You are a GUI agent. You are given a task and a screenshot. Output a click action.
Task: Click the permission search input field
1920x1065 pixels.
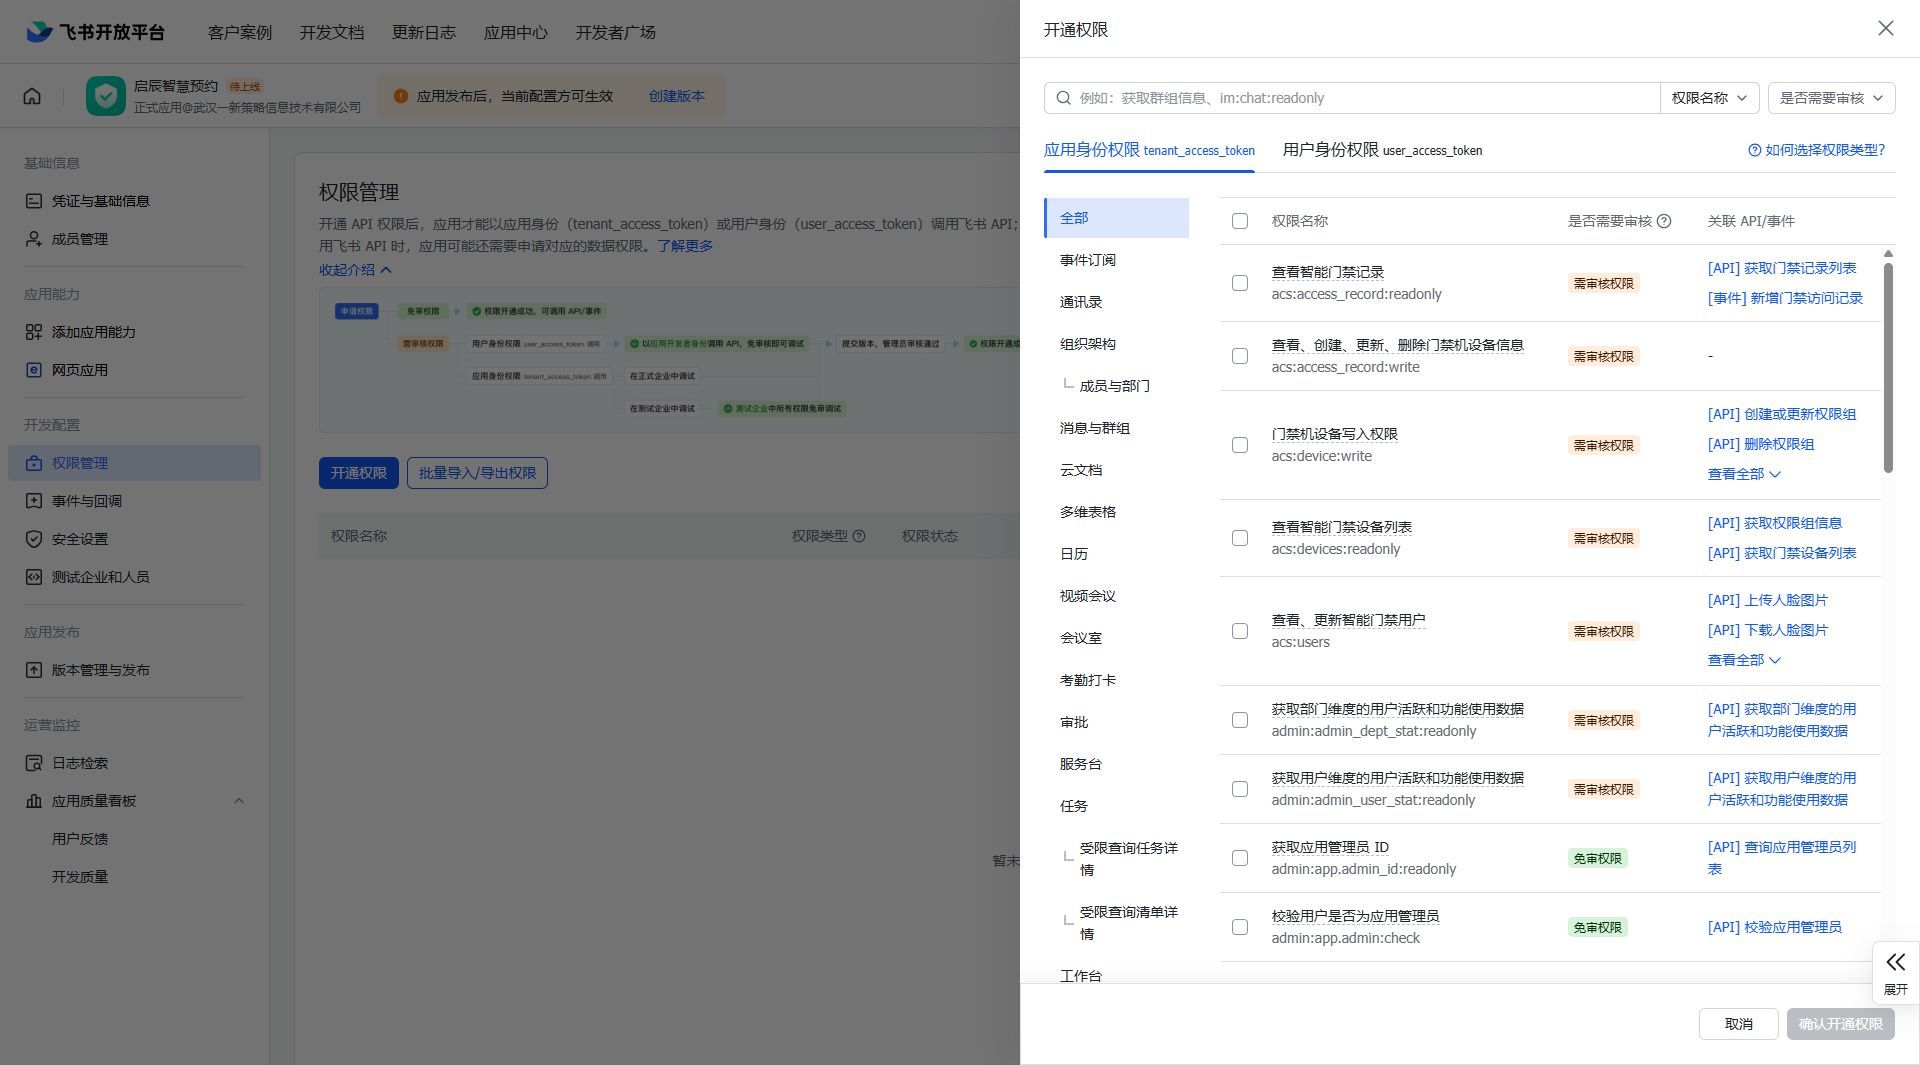1360,98
